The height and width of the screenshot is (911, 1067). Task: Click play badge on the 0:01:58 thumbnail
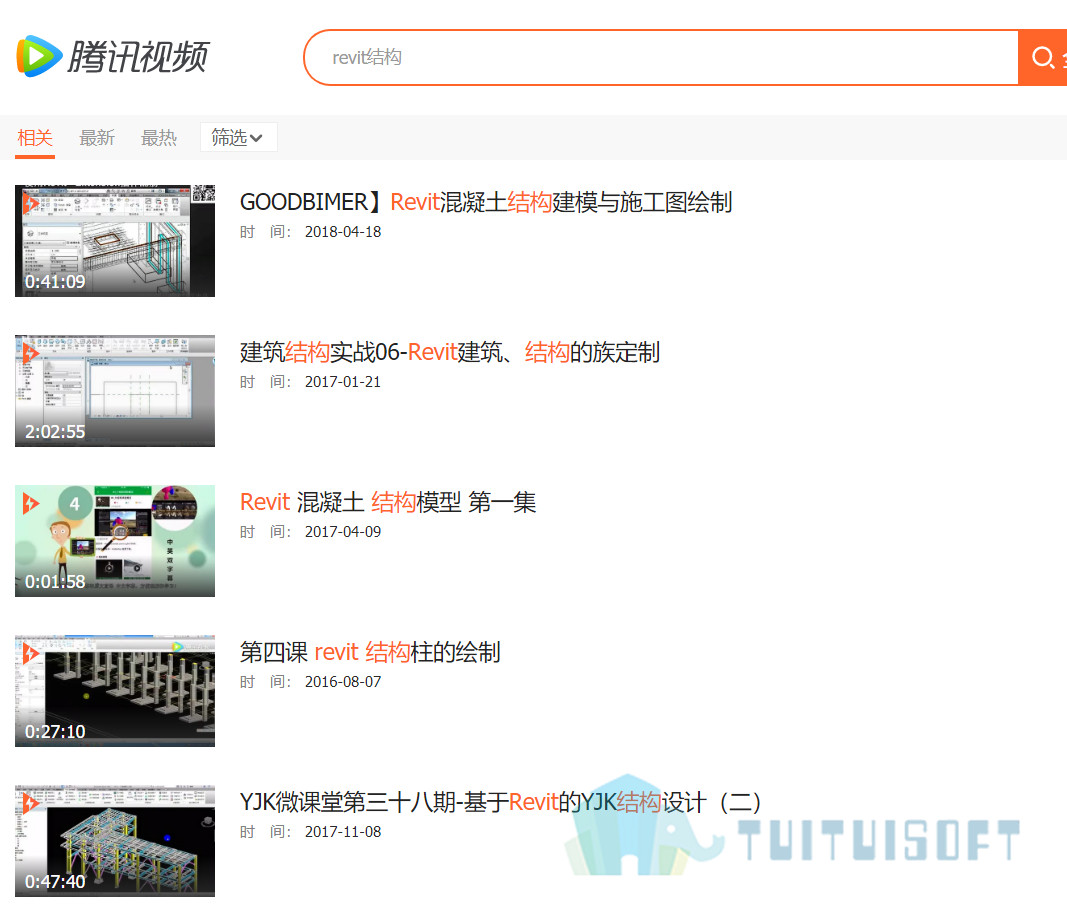coord(31,503)
